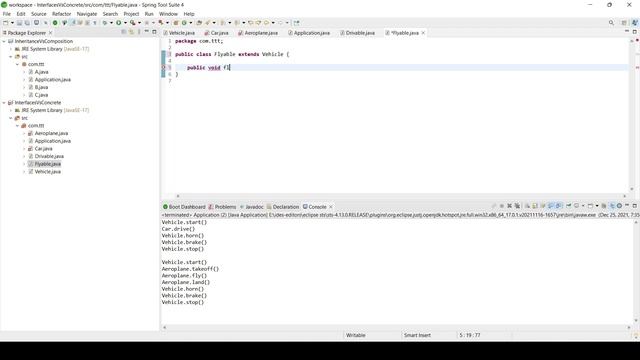This screenshot has height=360, width=640.
Task: Click the Save All toolbar icon
Action: pos(27,23)
